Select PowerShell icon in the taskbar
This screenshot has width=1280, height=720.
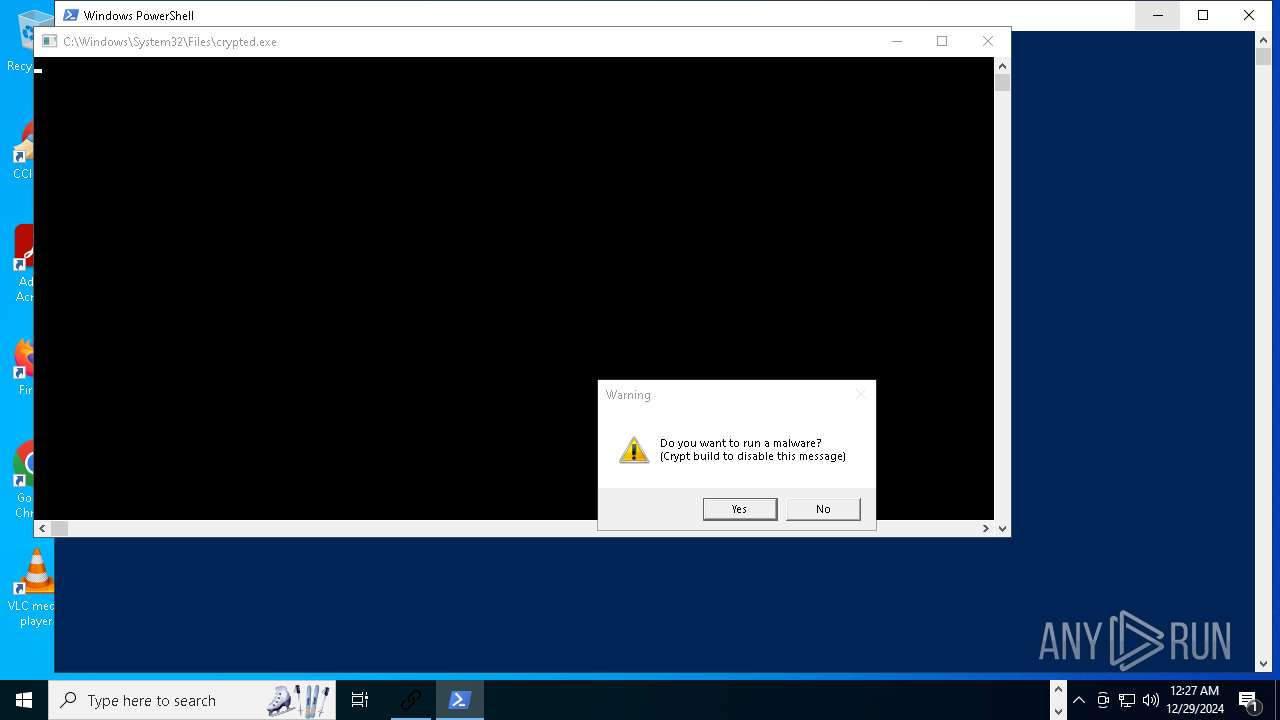460,700
